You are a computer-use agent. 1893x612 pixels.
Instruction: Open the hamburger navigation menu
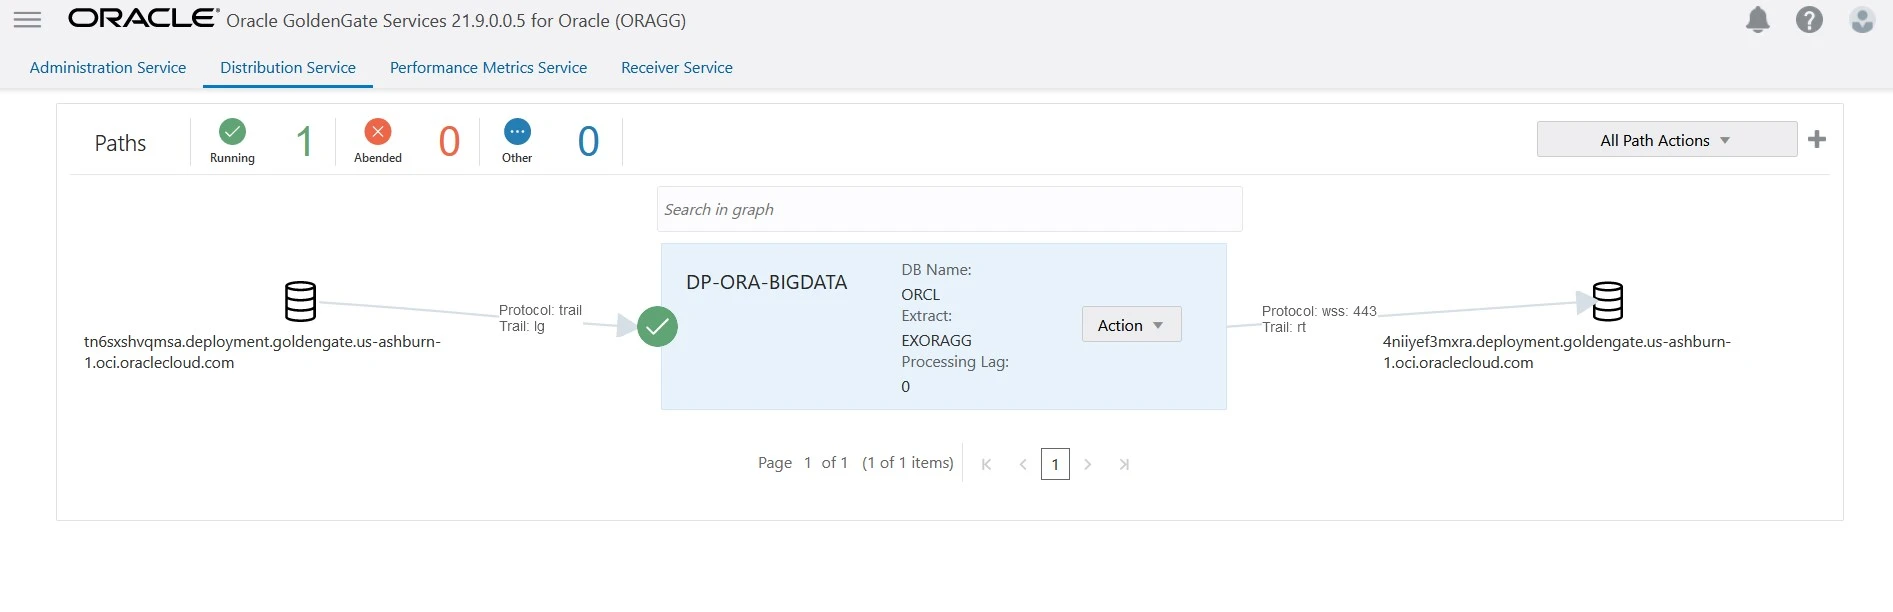tap(27, 20)
